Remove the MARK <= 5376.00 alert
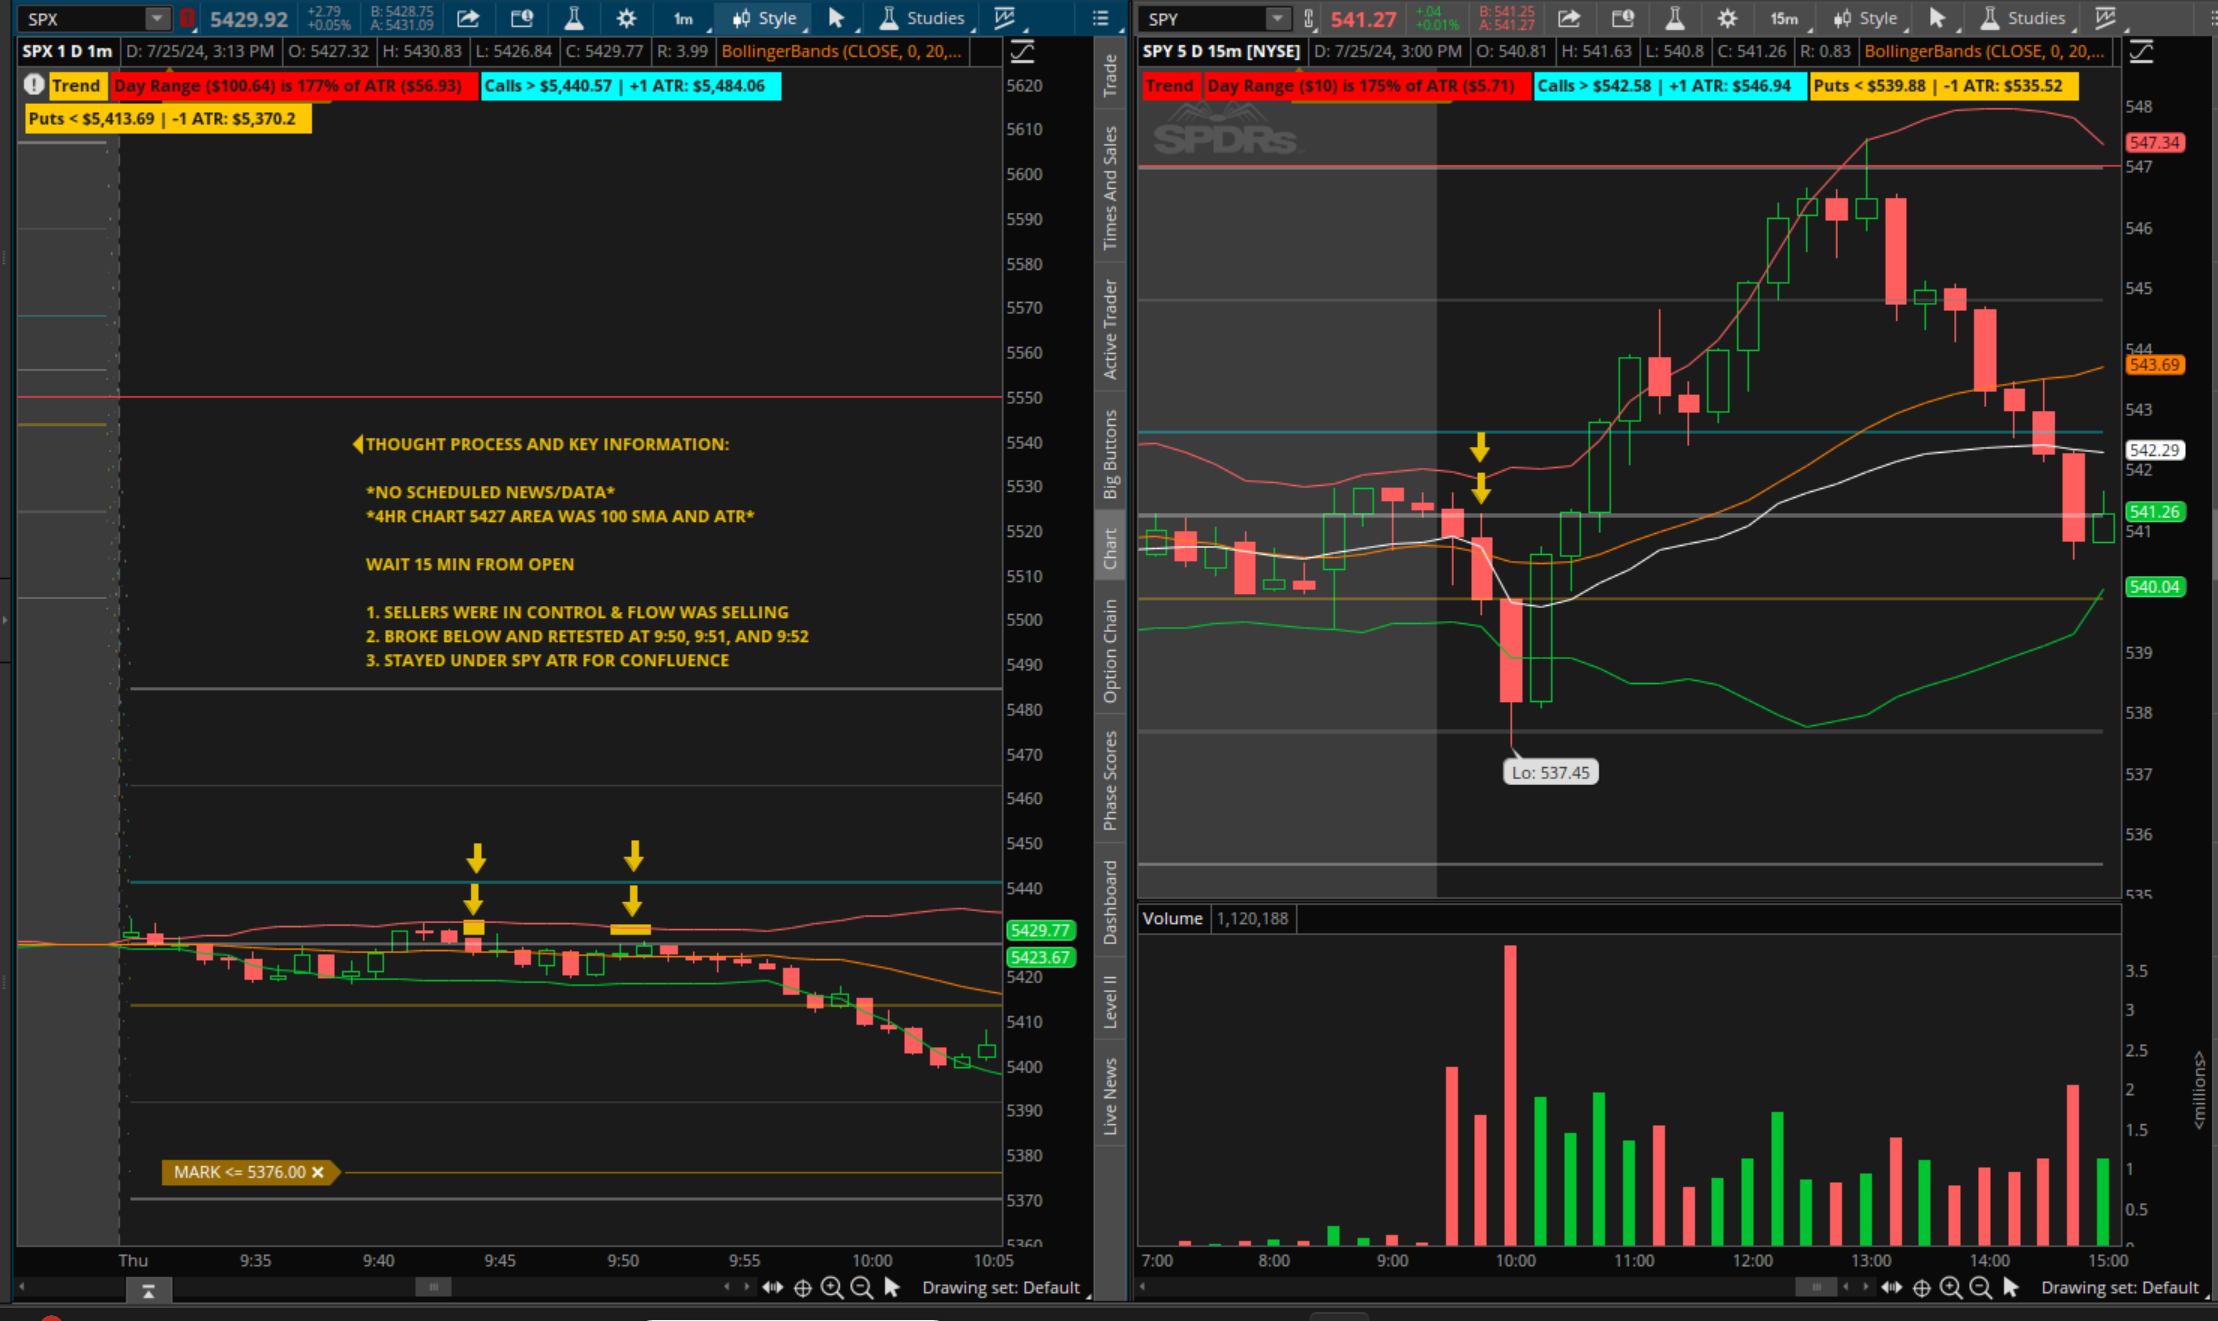 pos(318,1172)
